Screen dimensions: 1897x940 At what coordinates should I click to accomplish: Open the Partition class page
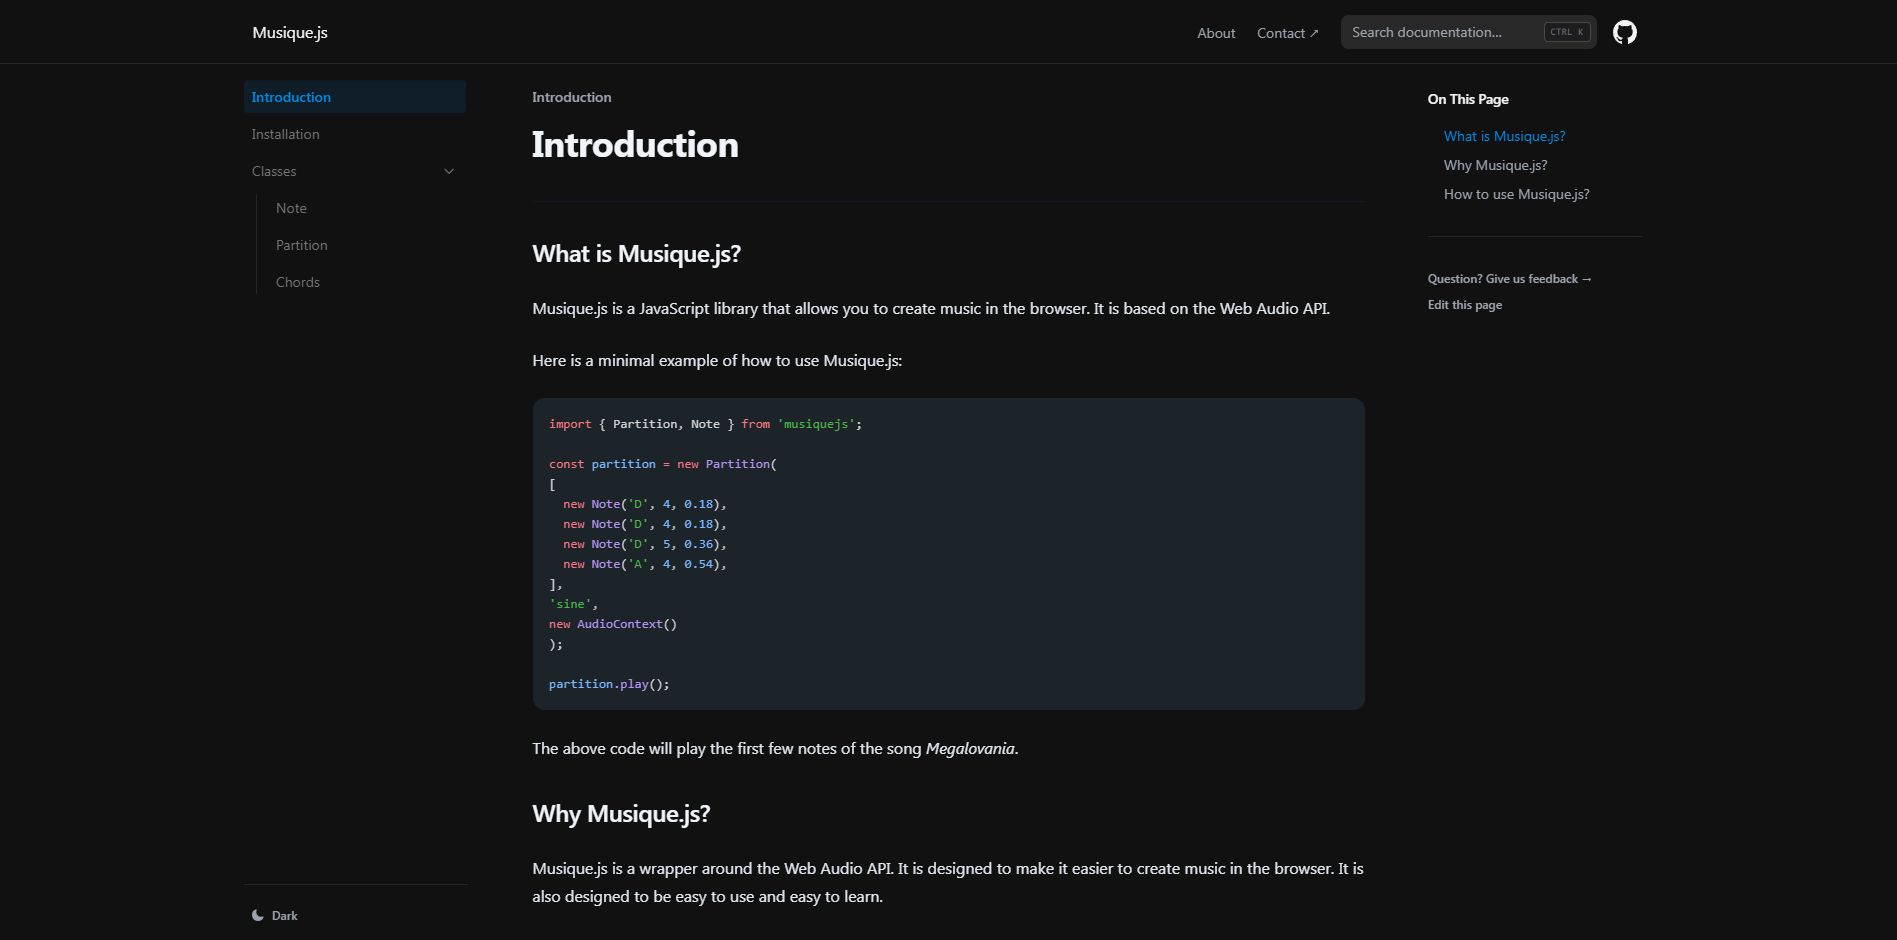pyautogui.click(x=302, y=245)
